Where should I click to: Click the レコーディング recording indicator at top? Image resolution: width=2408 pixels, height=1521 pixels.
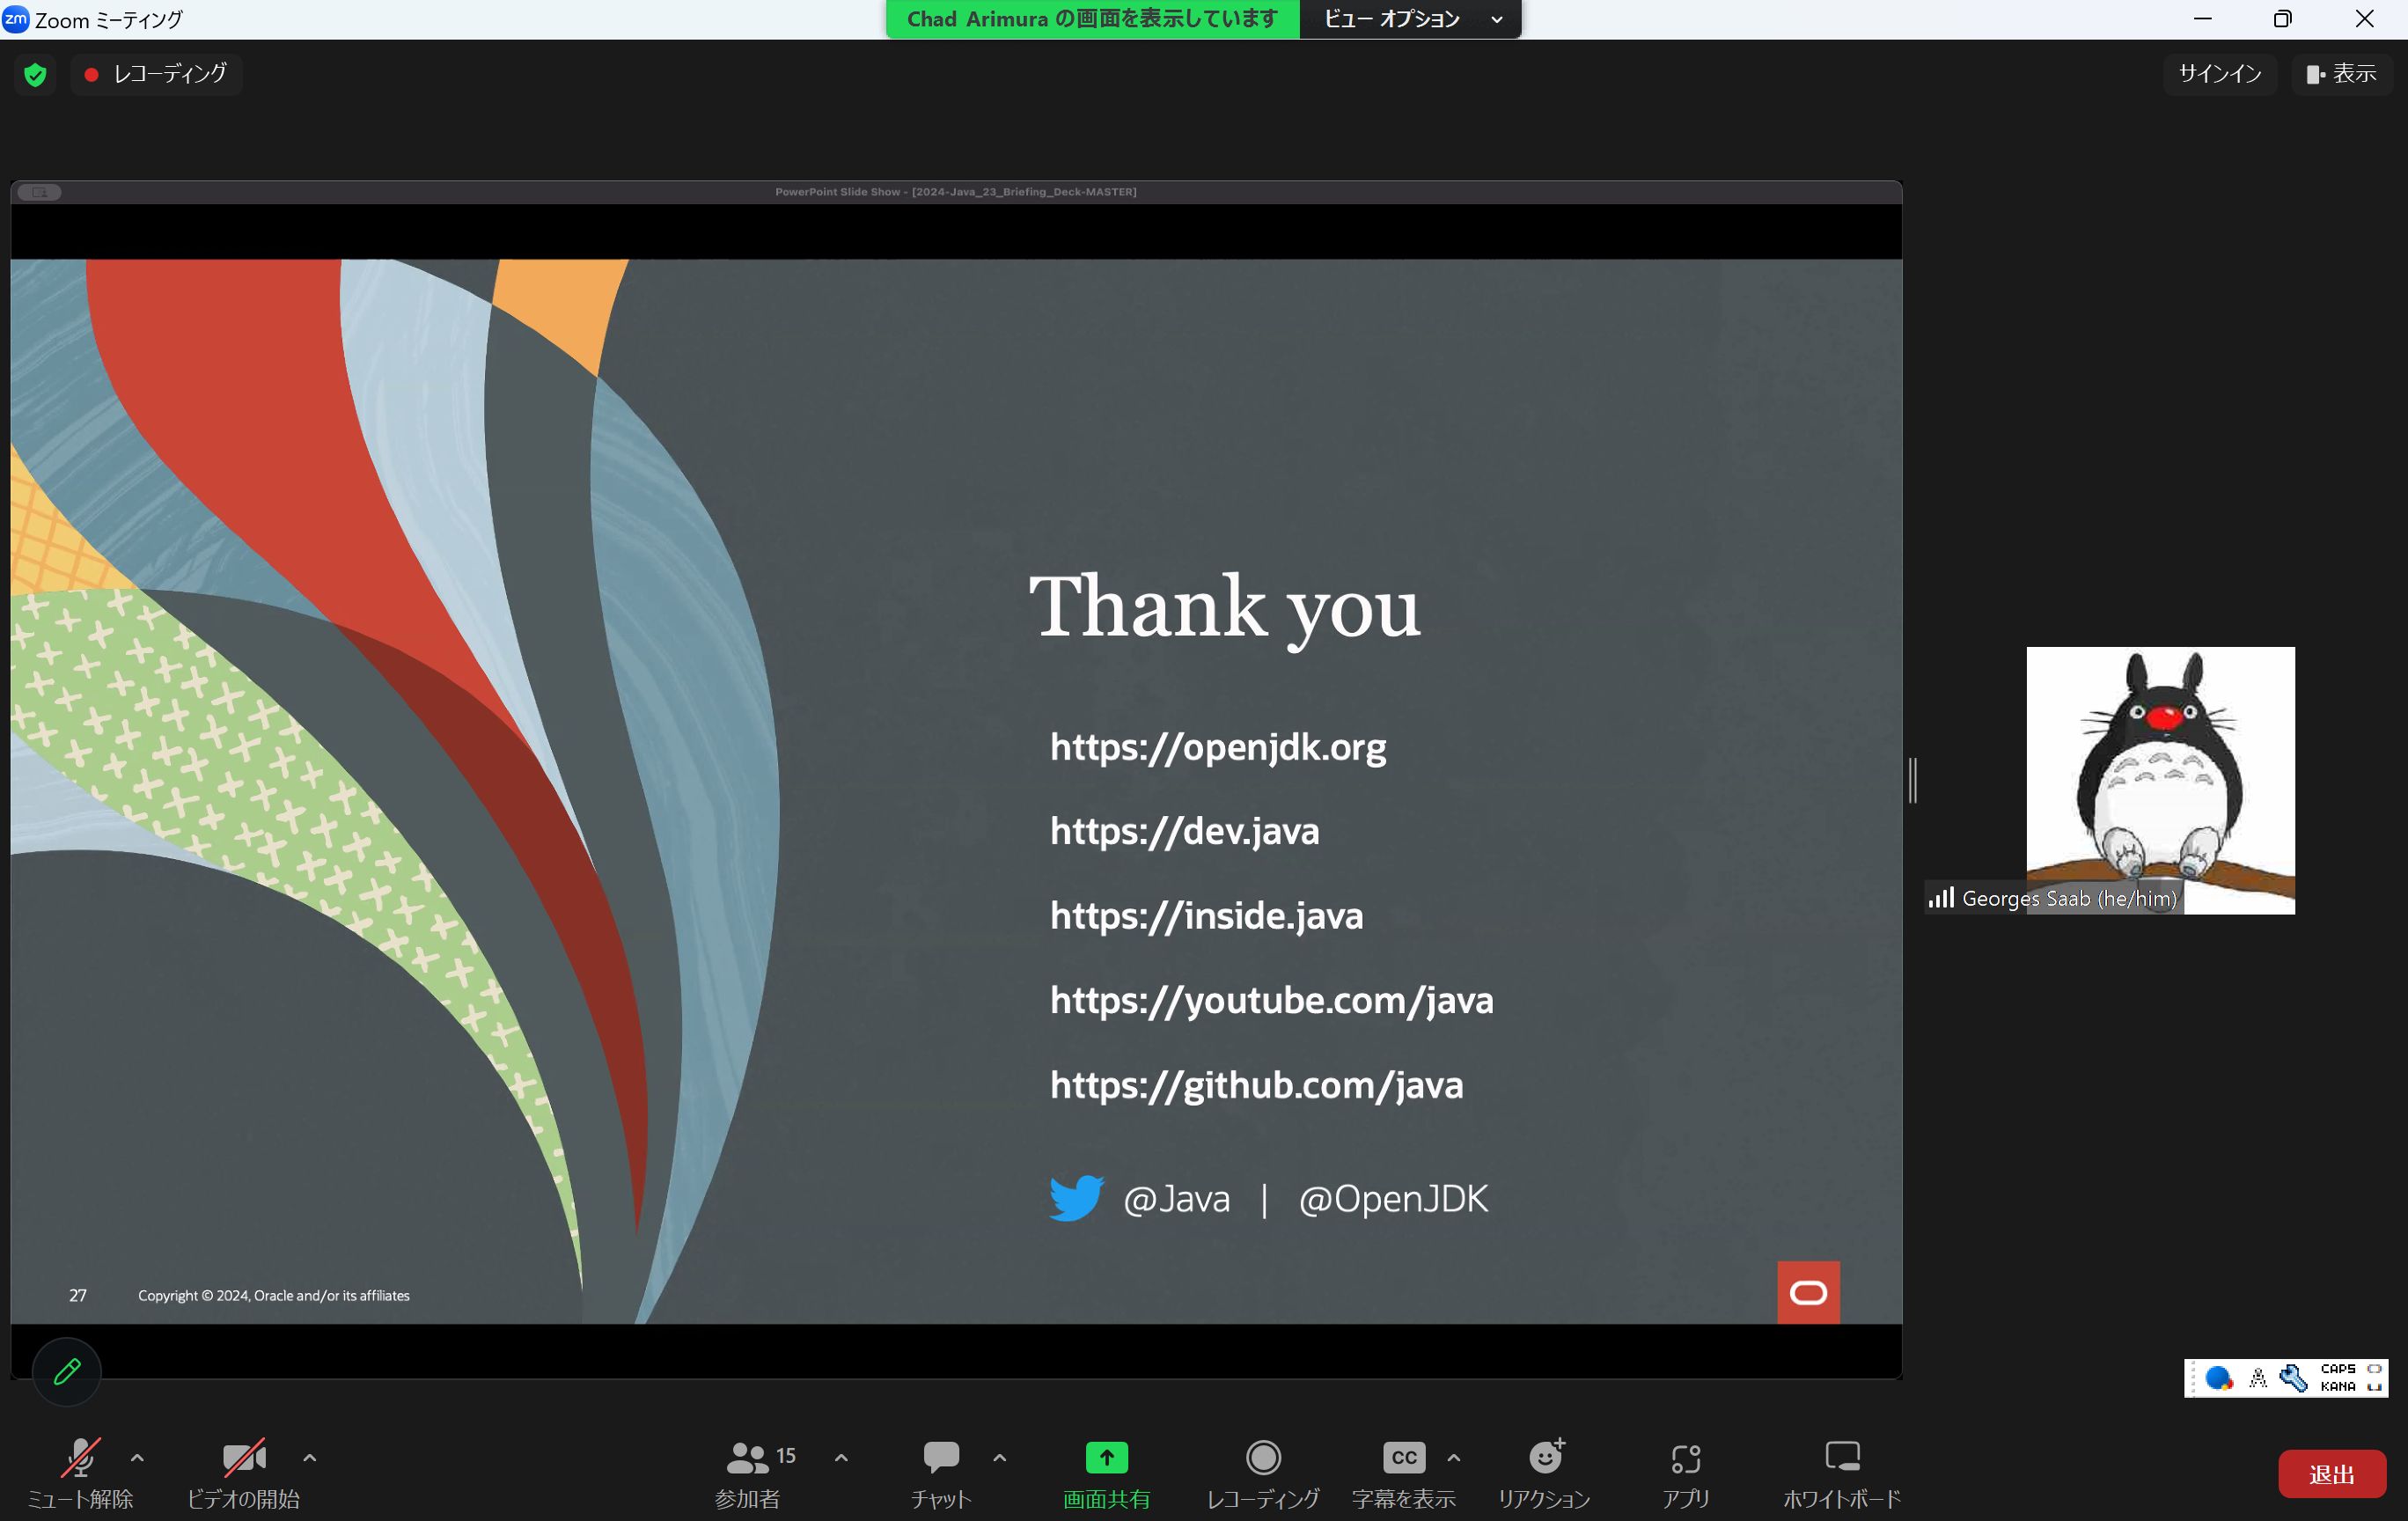click(x=156, y=74)
